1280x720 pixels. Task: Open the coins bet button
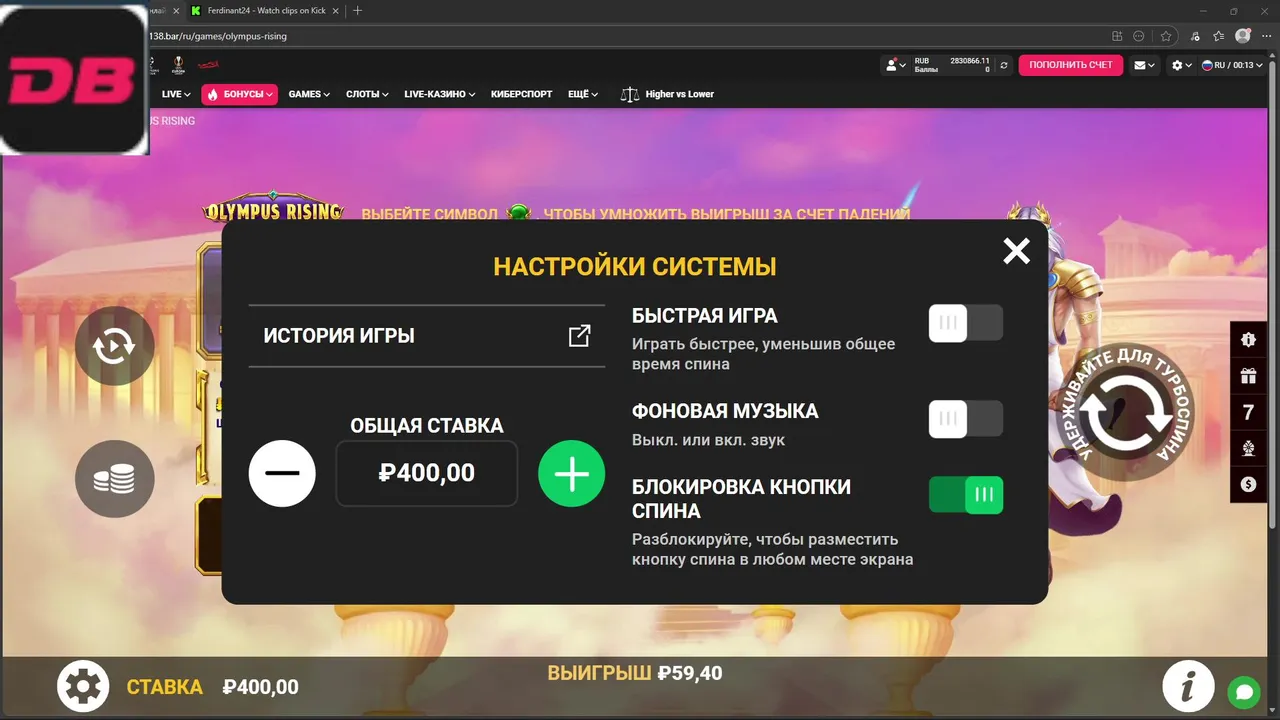tap(114, 479)
